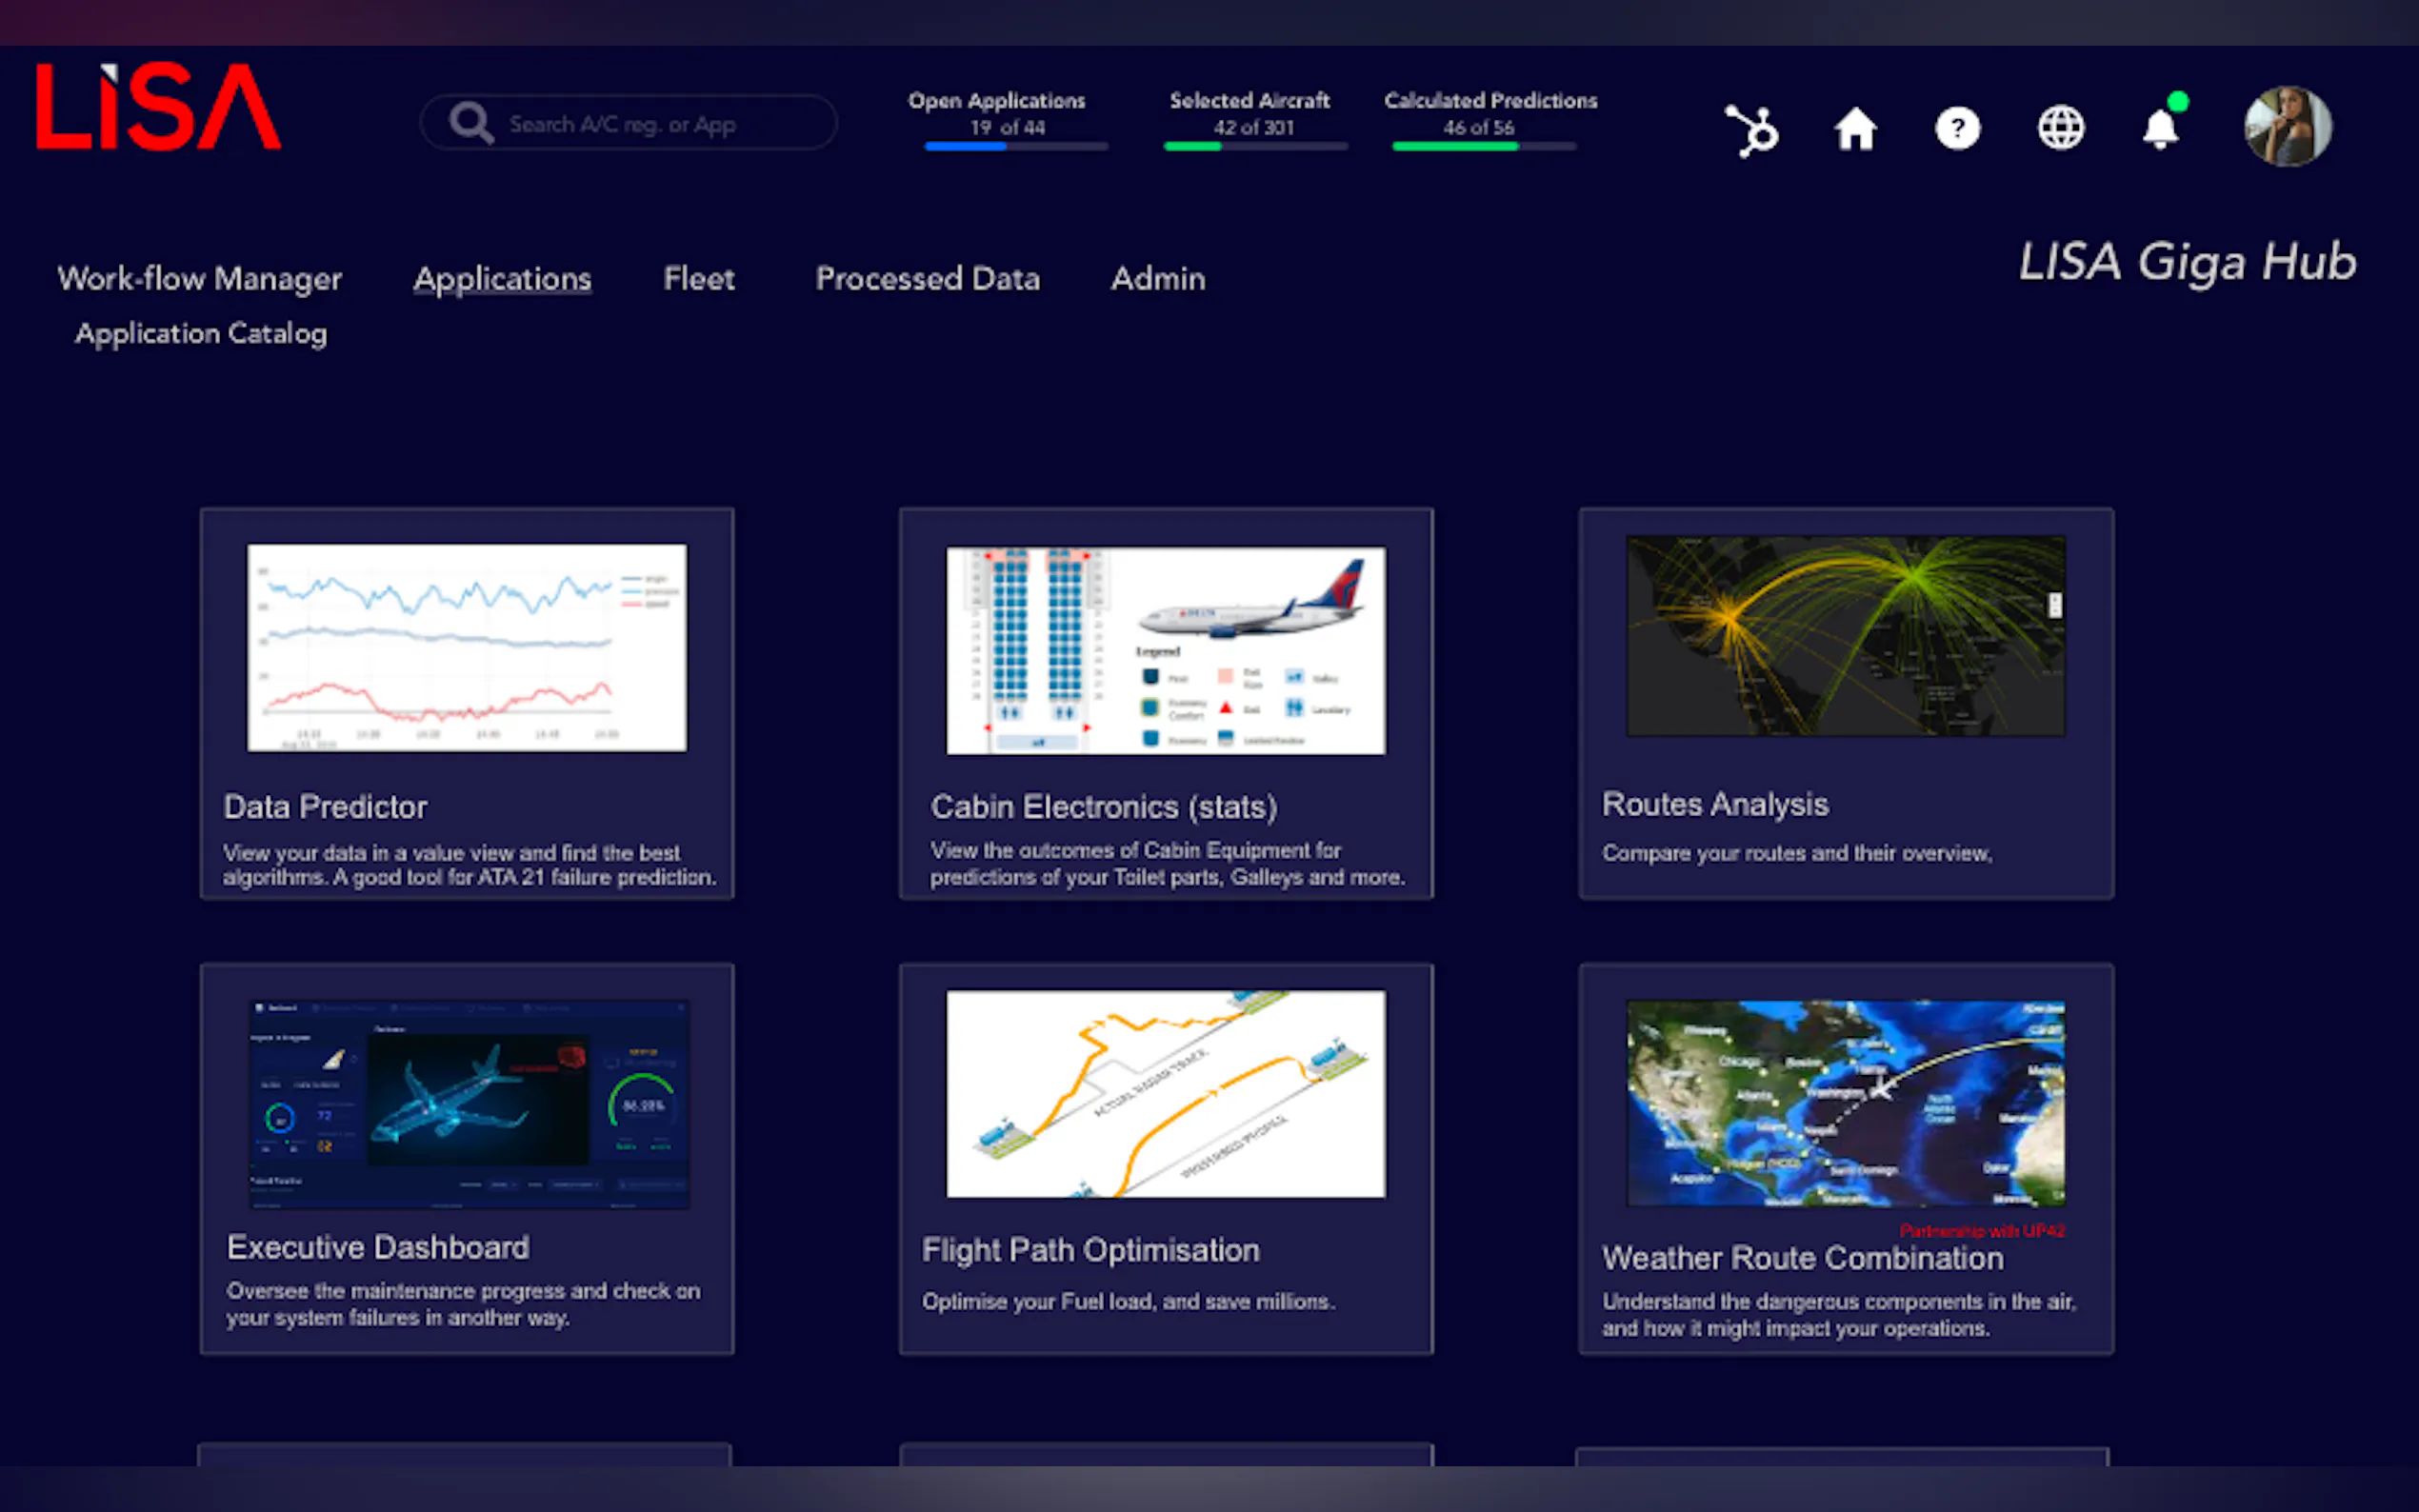
Task: Click the Application Catalog link
Action: pos(201,333)
